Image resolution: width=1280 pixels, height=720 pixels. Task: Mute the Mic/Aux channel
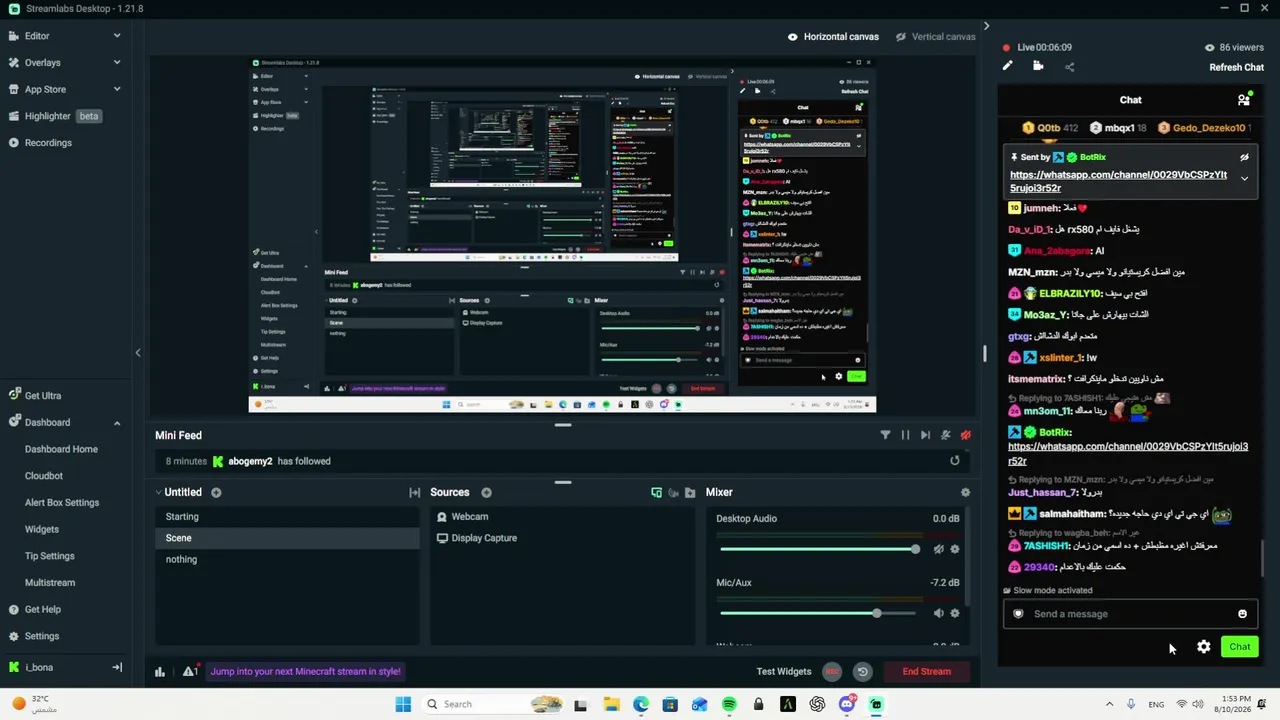click(x=938, y=613)
